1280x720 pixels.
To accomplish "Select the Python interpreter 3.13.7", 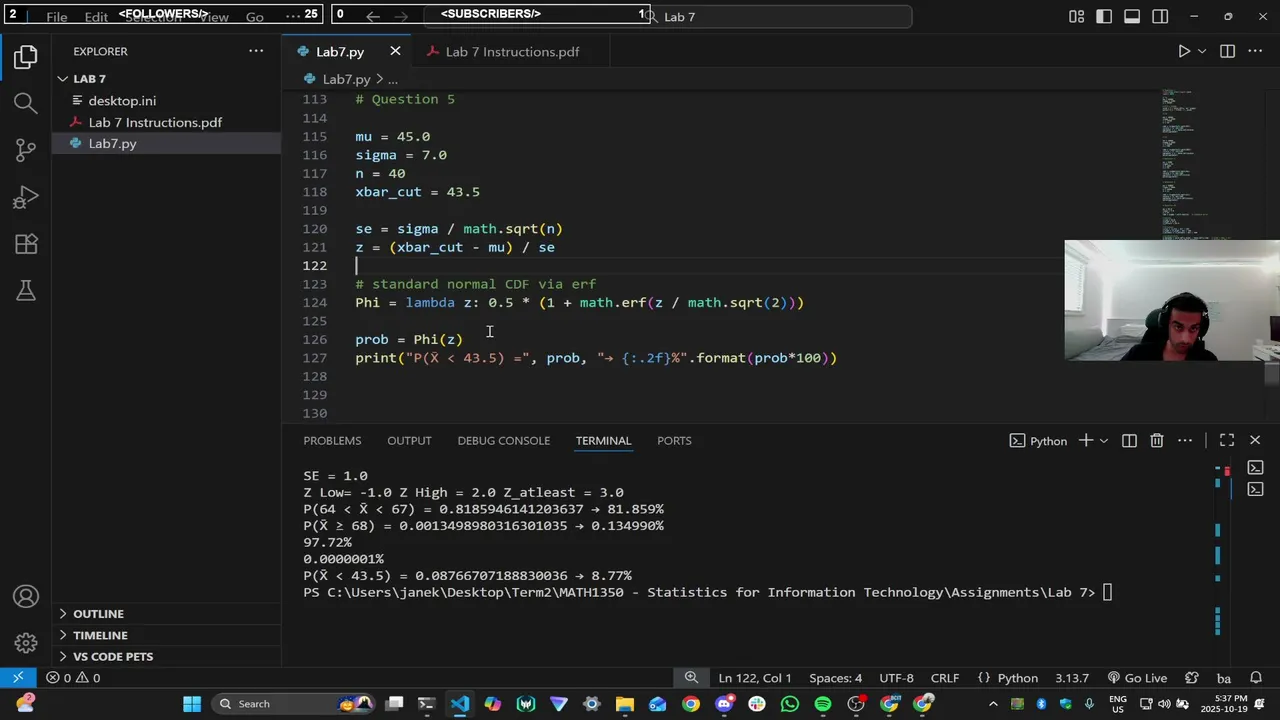I will (x=1071, y=677).
